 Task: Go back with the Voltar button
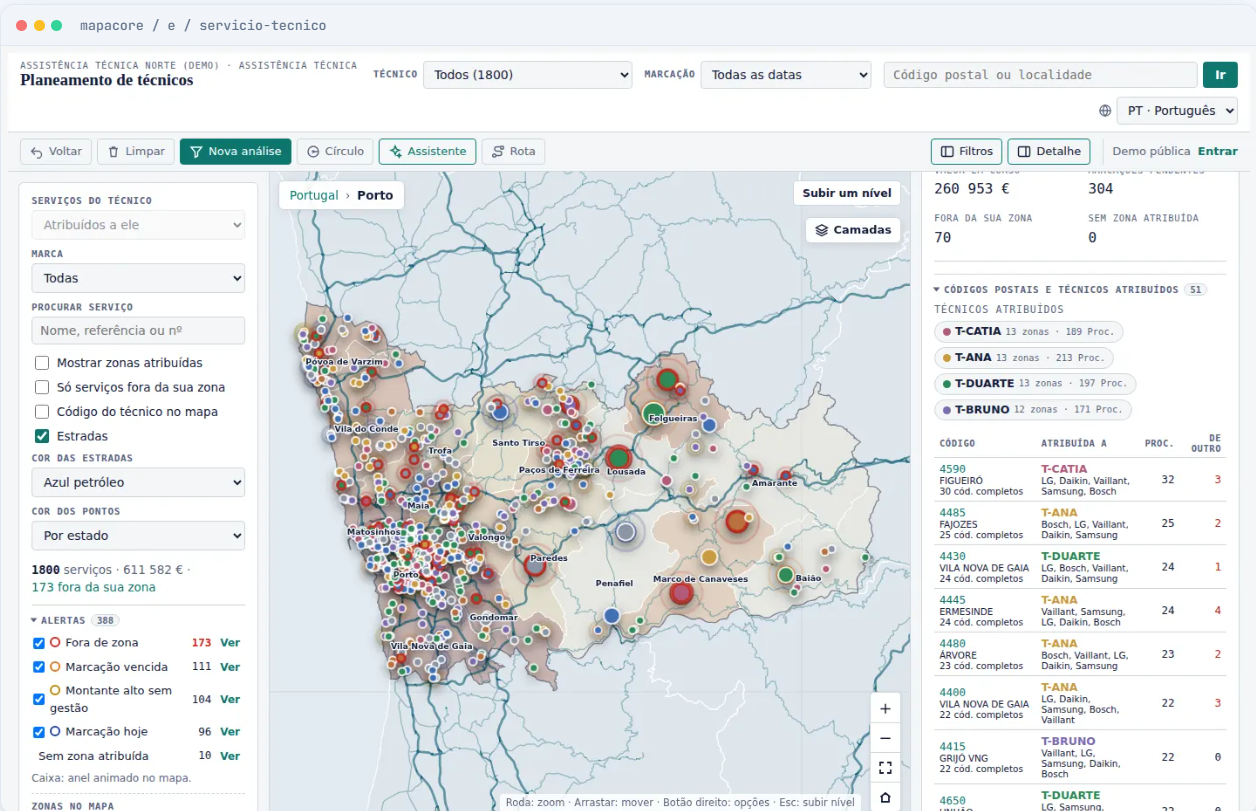[56, 151]
